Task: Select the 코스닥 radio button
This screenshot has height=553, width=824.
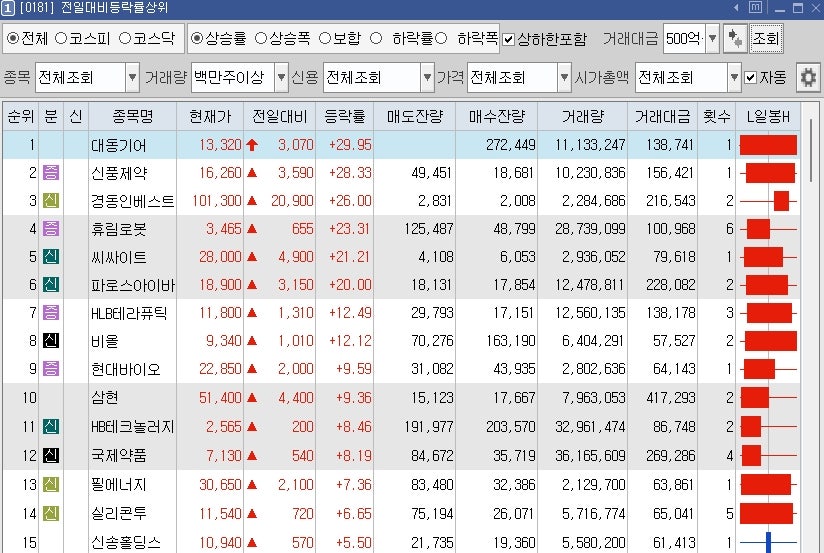Action: tap(125, 38)
